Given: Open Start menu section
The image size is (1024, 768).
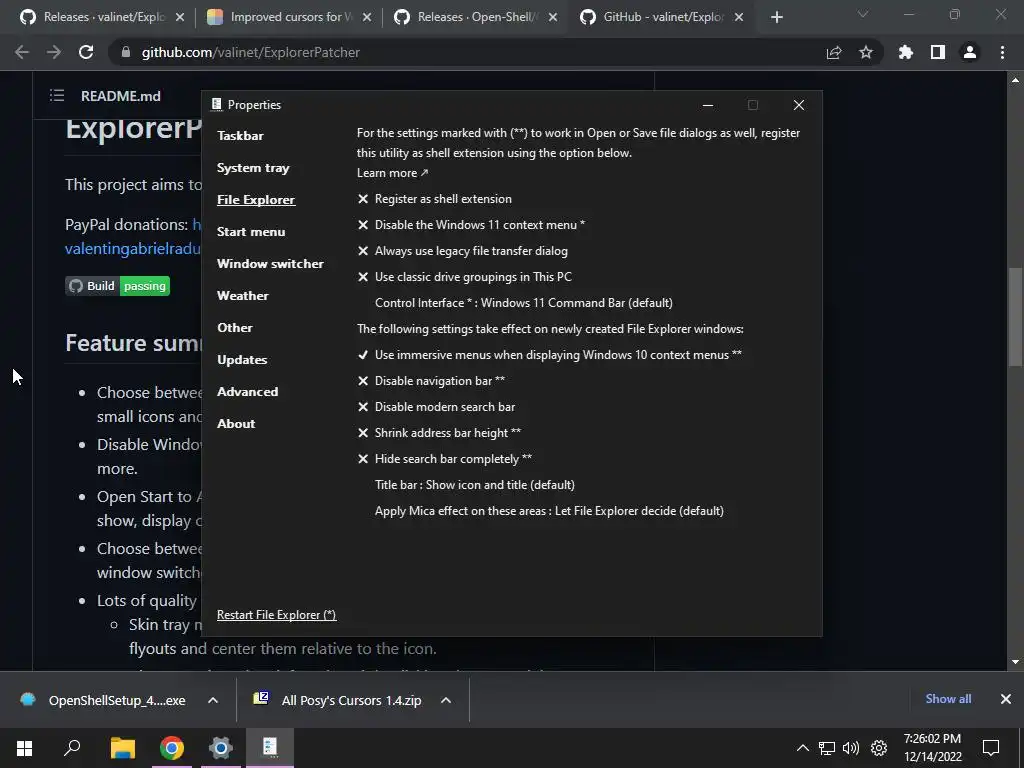Looking at the screenshot, I should click(251, 232).
